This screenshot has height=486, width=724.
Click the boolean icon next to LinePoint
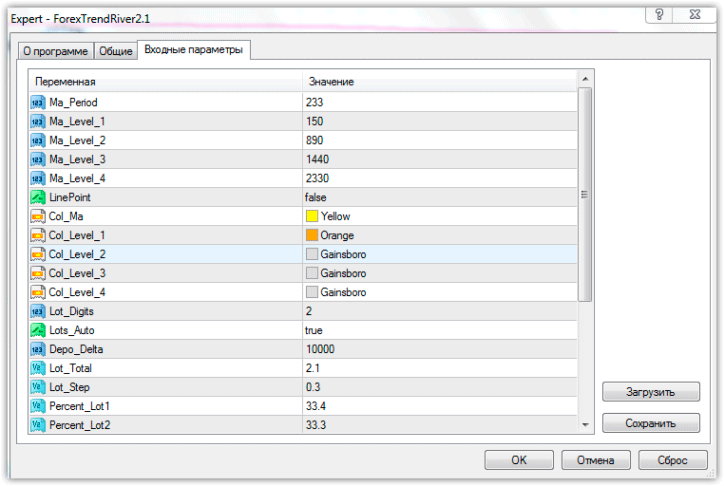click(x=38, y=197)
